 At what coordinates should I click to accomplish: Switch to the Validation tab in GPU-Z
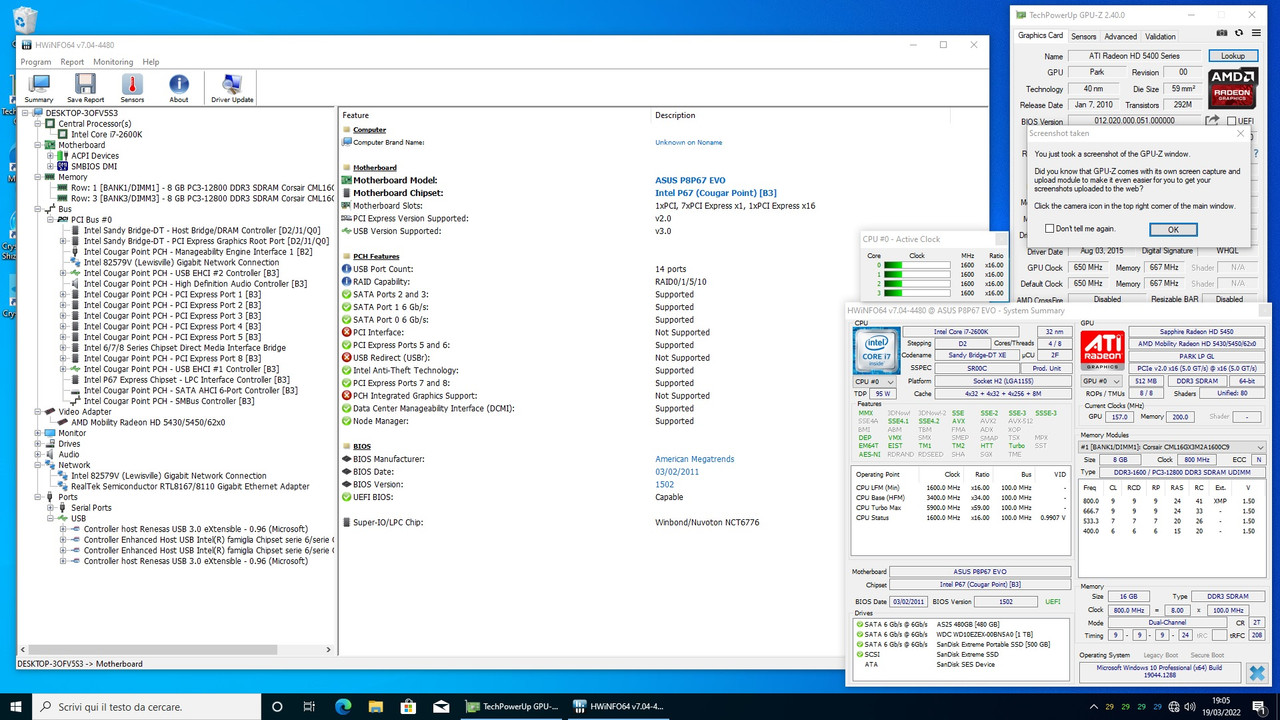pos(1160,36)
